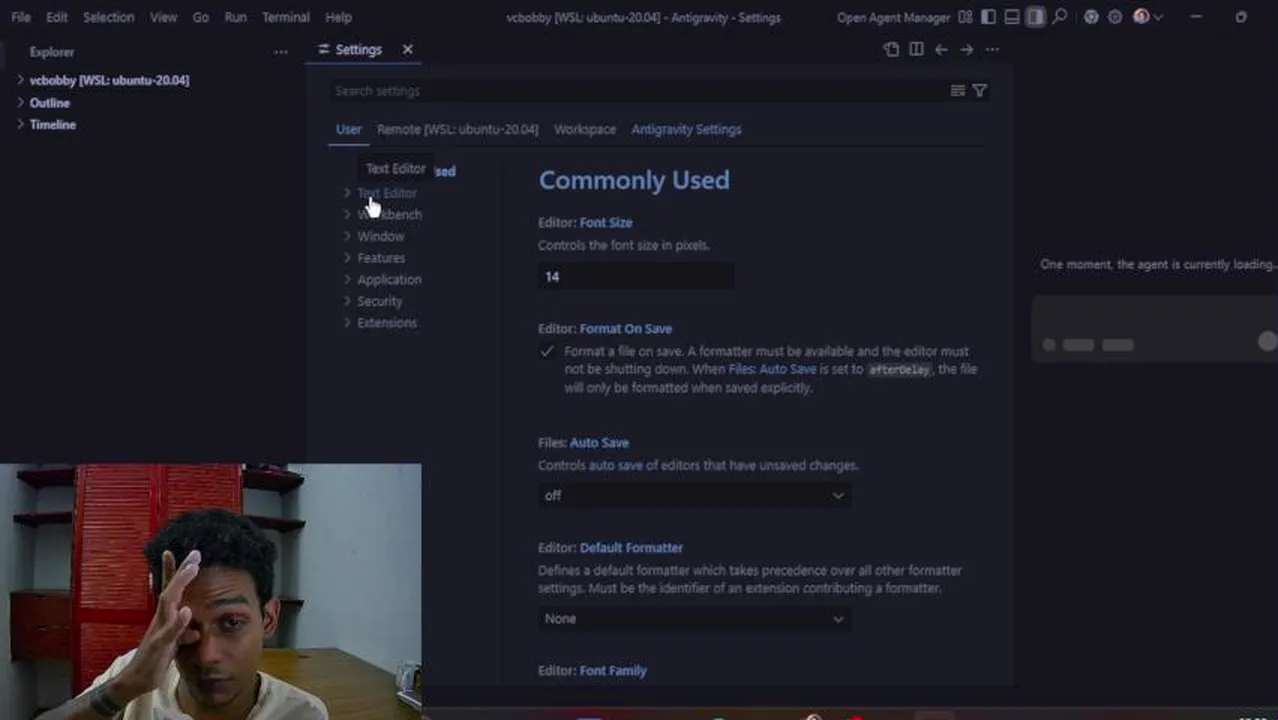Expand Text Editor settings category
The height and width of the screenshot is (720, 1278).
click(x=386, y=193)
